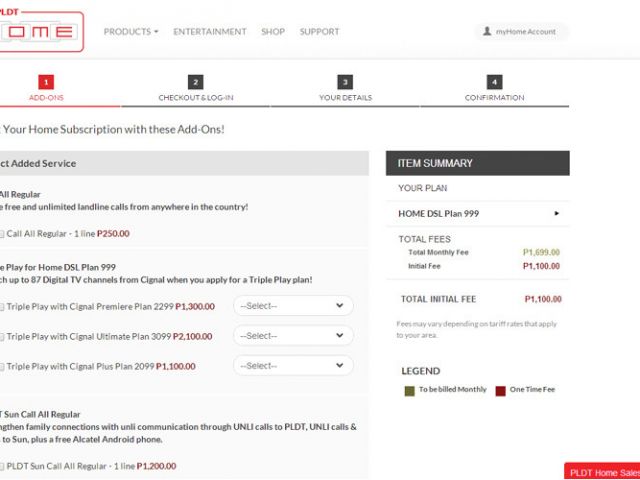Image resolution: width=640 pixels, height=480 pixels.
Task: Open the Cignal Ultimate Plan select dropdown
Action: (x=293, y=336)
